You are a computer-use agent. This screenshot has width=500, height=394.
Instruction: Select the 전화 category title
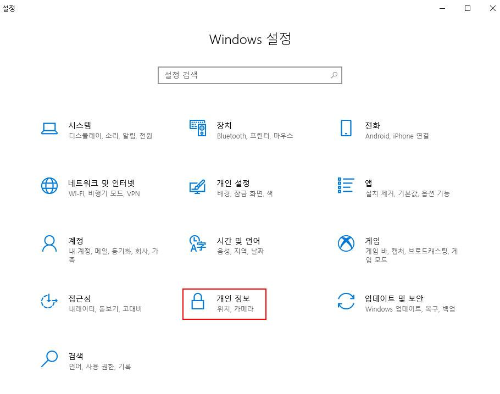pos(372,125)
